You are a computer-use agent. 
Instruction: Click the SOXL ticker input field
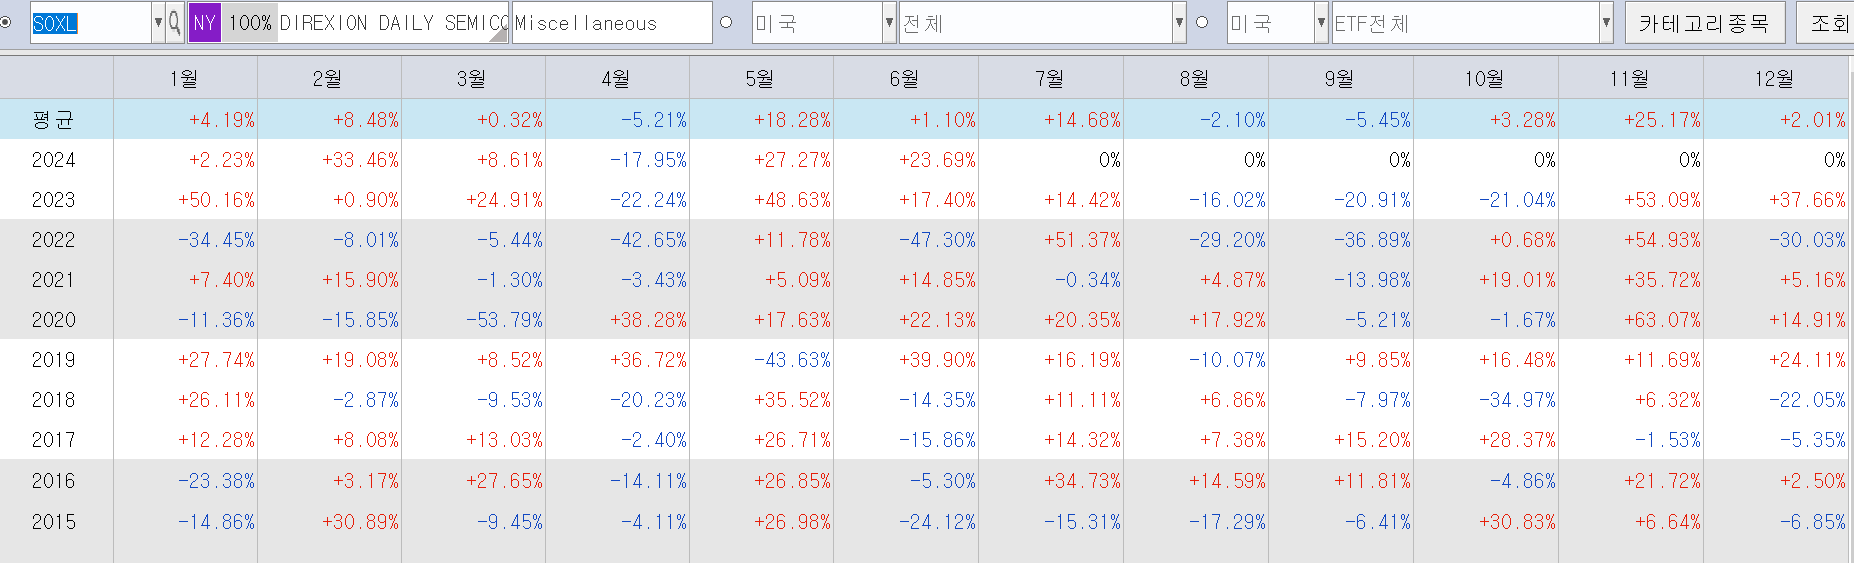tap(91, 22)
